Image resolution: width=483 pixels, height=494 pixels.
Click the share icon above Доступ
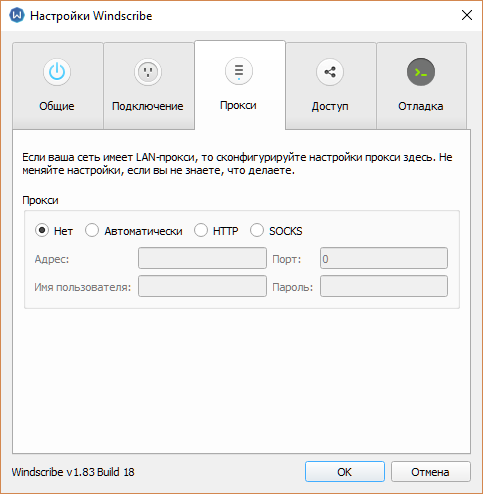point(330,72)
